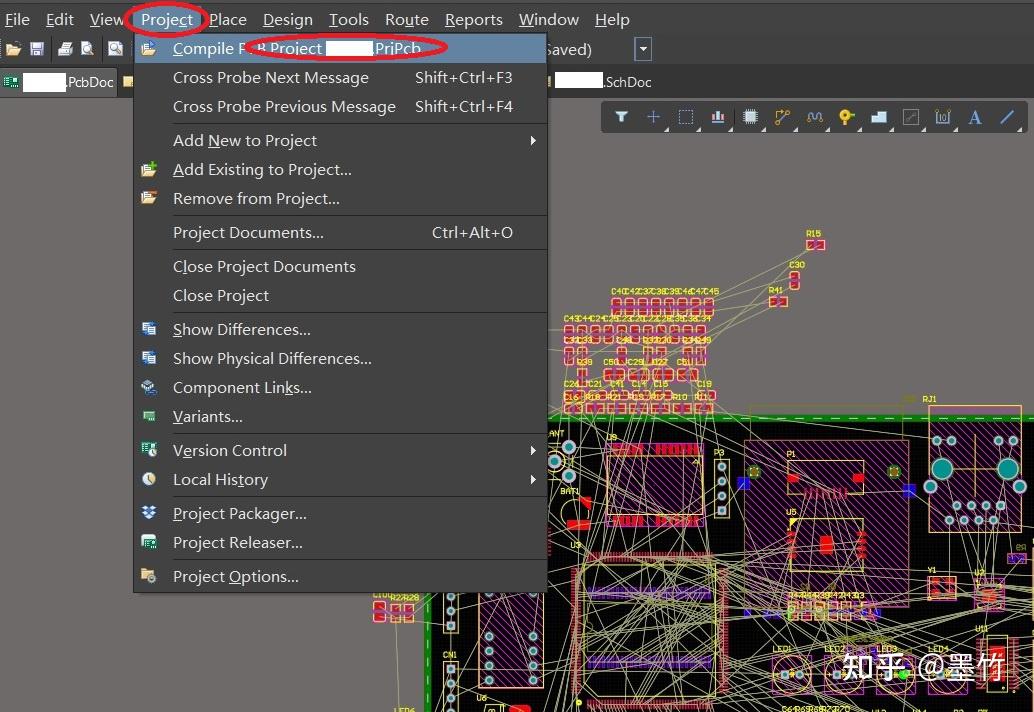Click the save floppy disk icon

(x=37, y=49)
